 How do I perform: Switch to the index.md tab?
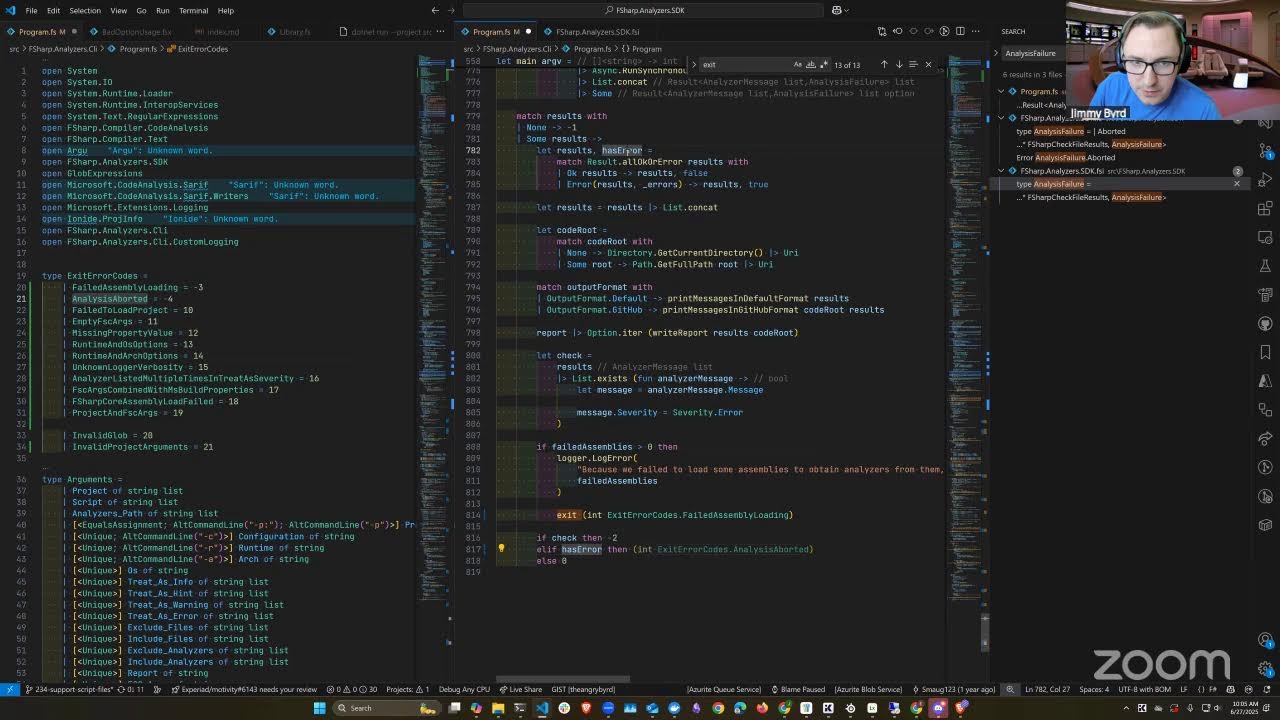pyautogui.click(x=222, y=32)
